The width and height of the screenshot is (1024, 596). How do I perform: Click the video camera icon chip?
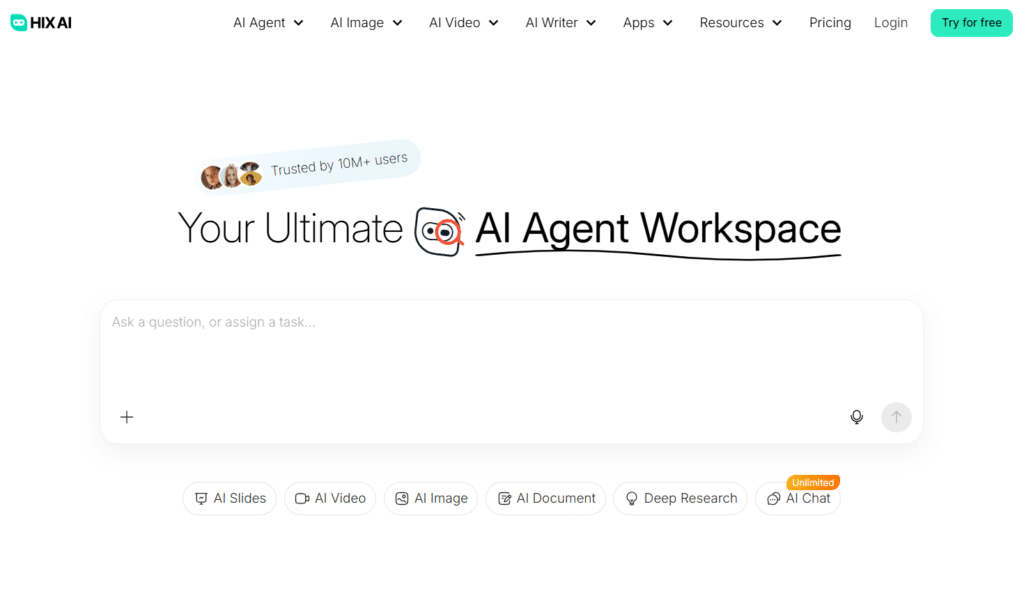[x=302, y=499]
